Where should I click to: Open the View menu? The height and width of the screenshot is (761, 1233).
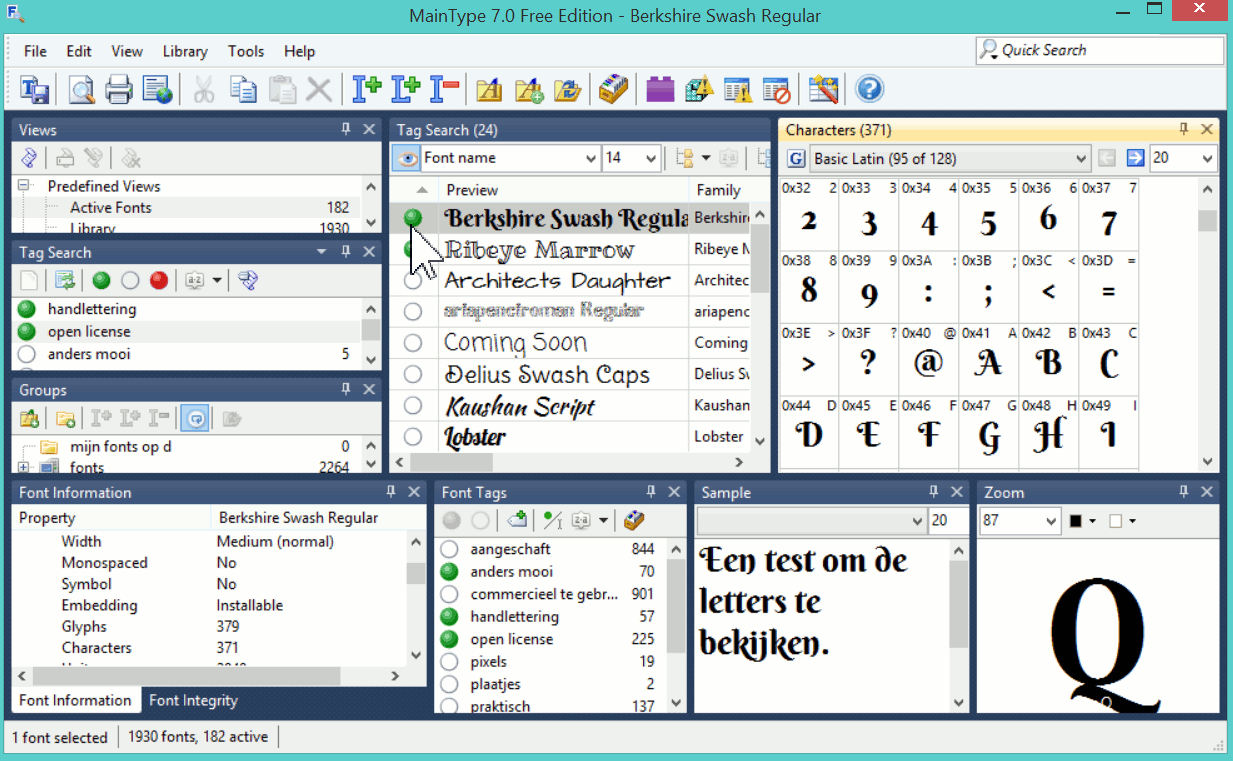[127, 51]
